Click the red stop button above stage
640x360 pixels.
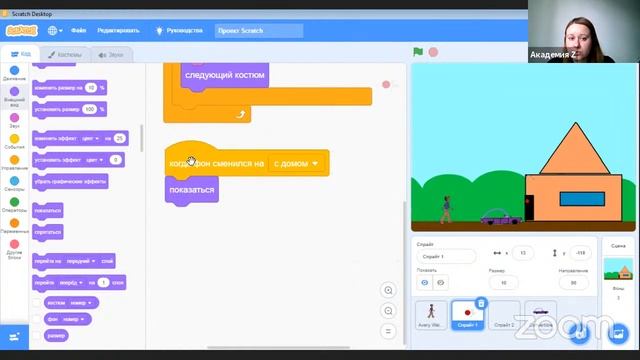click(x=433, y=52)
